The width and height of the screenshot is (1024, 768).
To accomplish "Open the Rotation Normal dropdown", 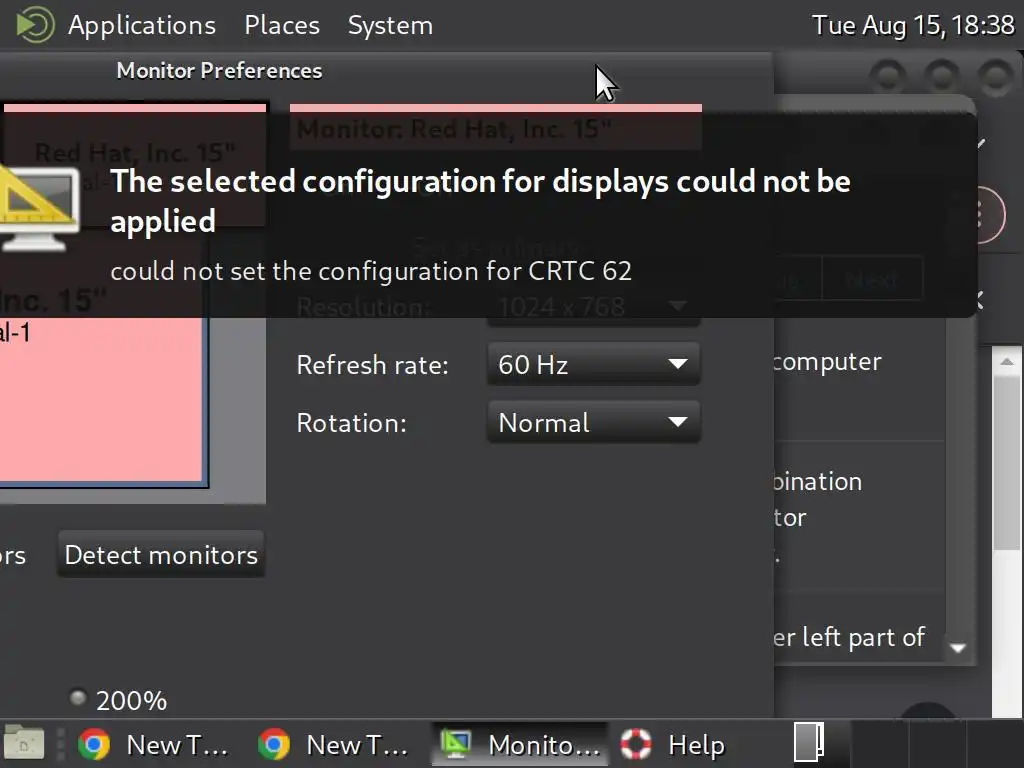I will coord(594,423).
